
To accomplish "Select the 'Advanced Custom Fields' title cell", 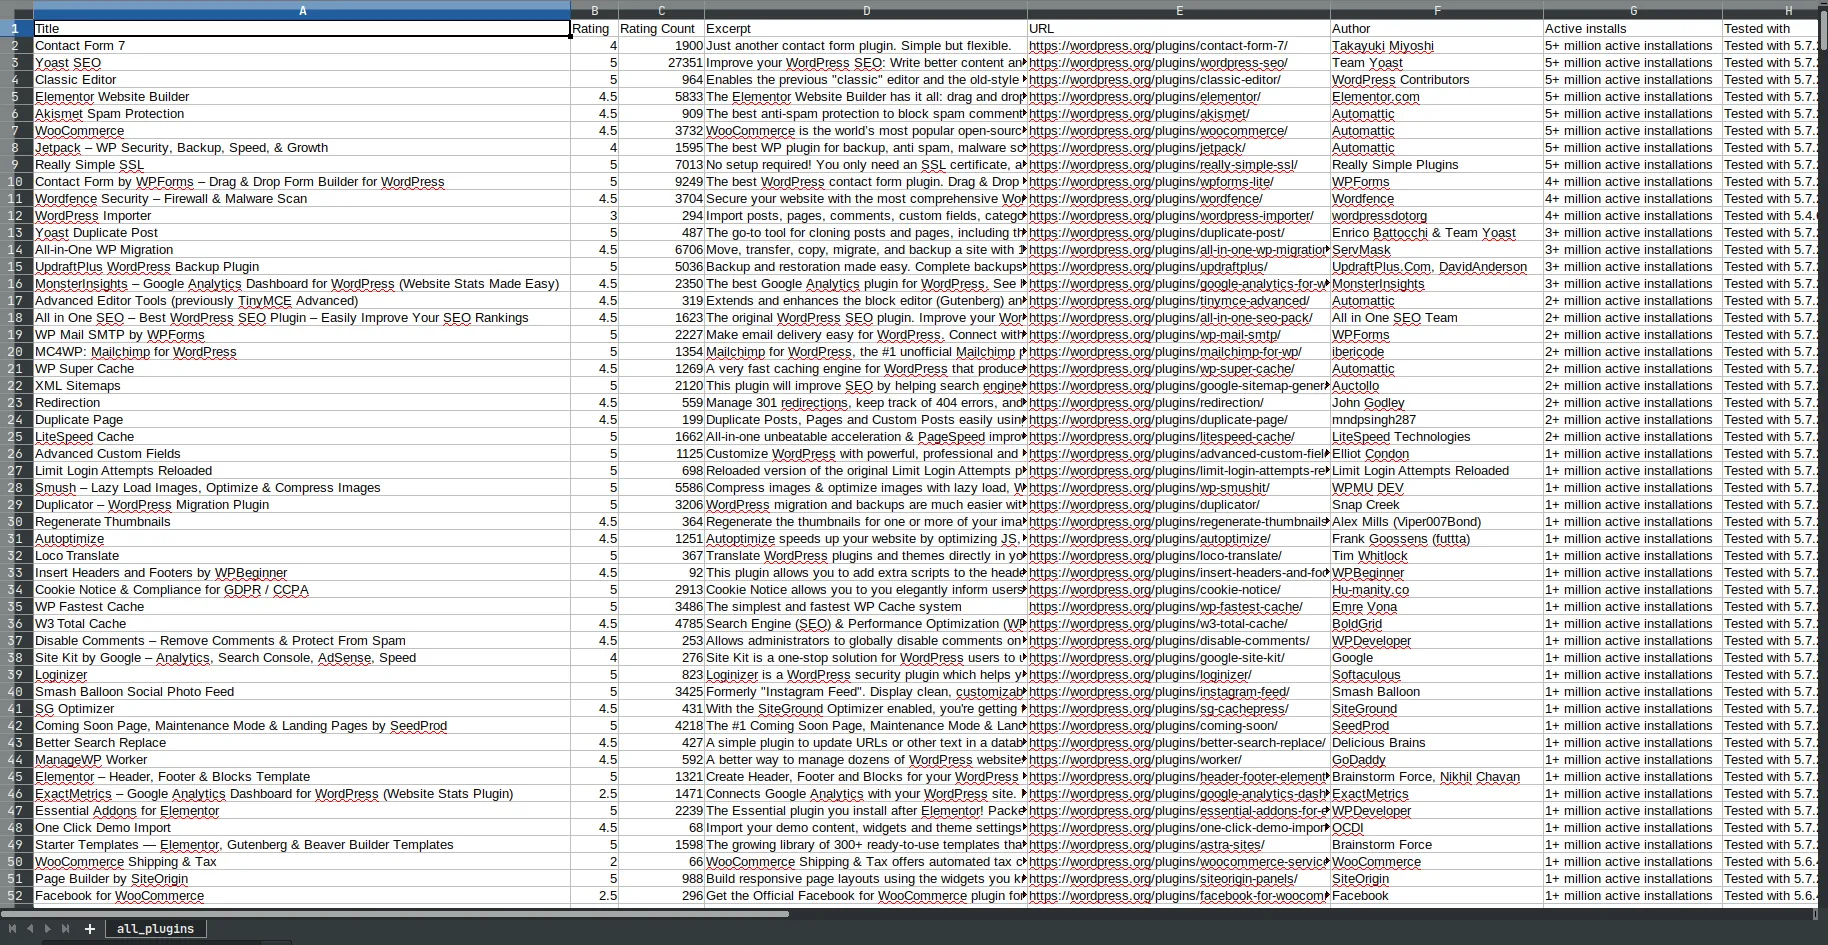I will click(x=302, y=454).
